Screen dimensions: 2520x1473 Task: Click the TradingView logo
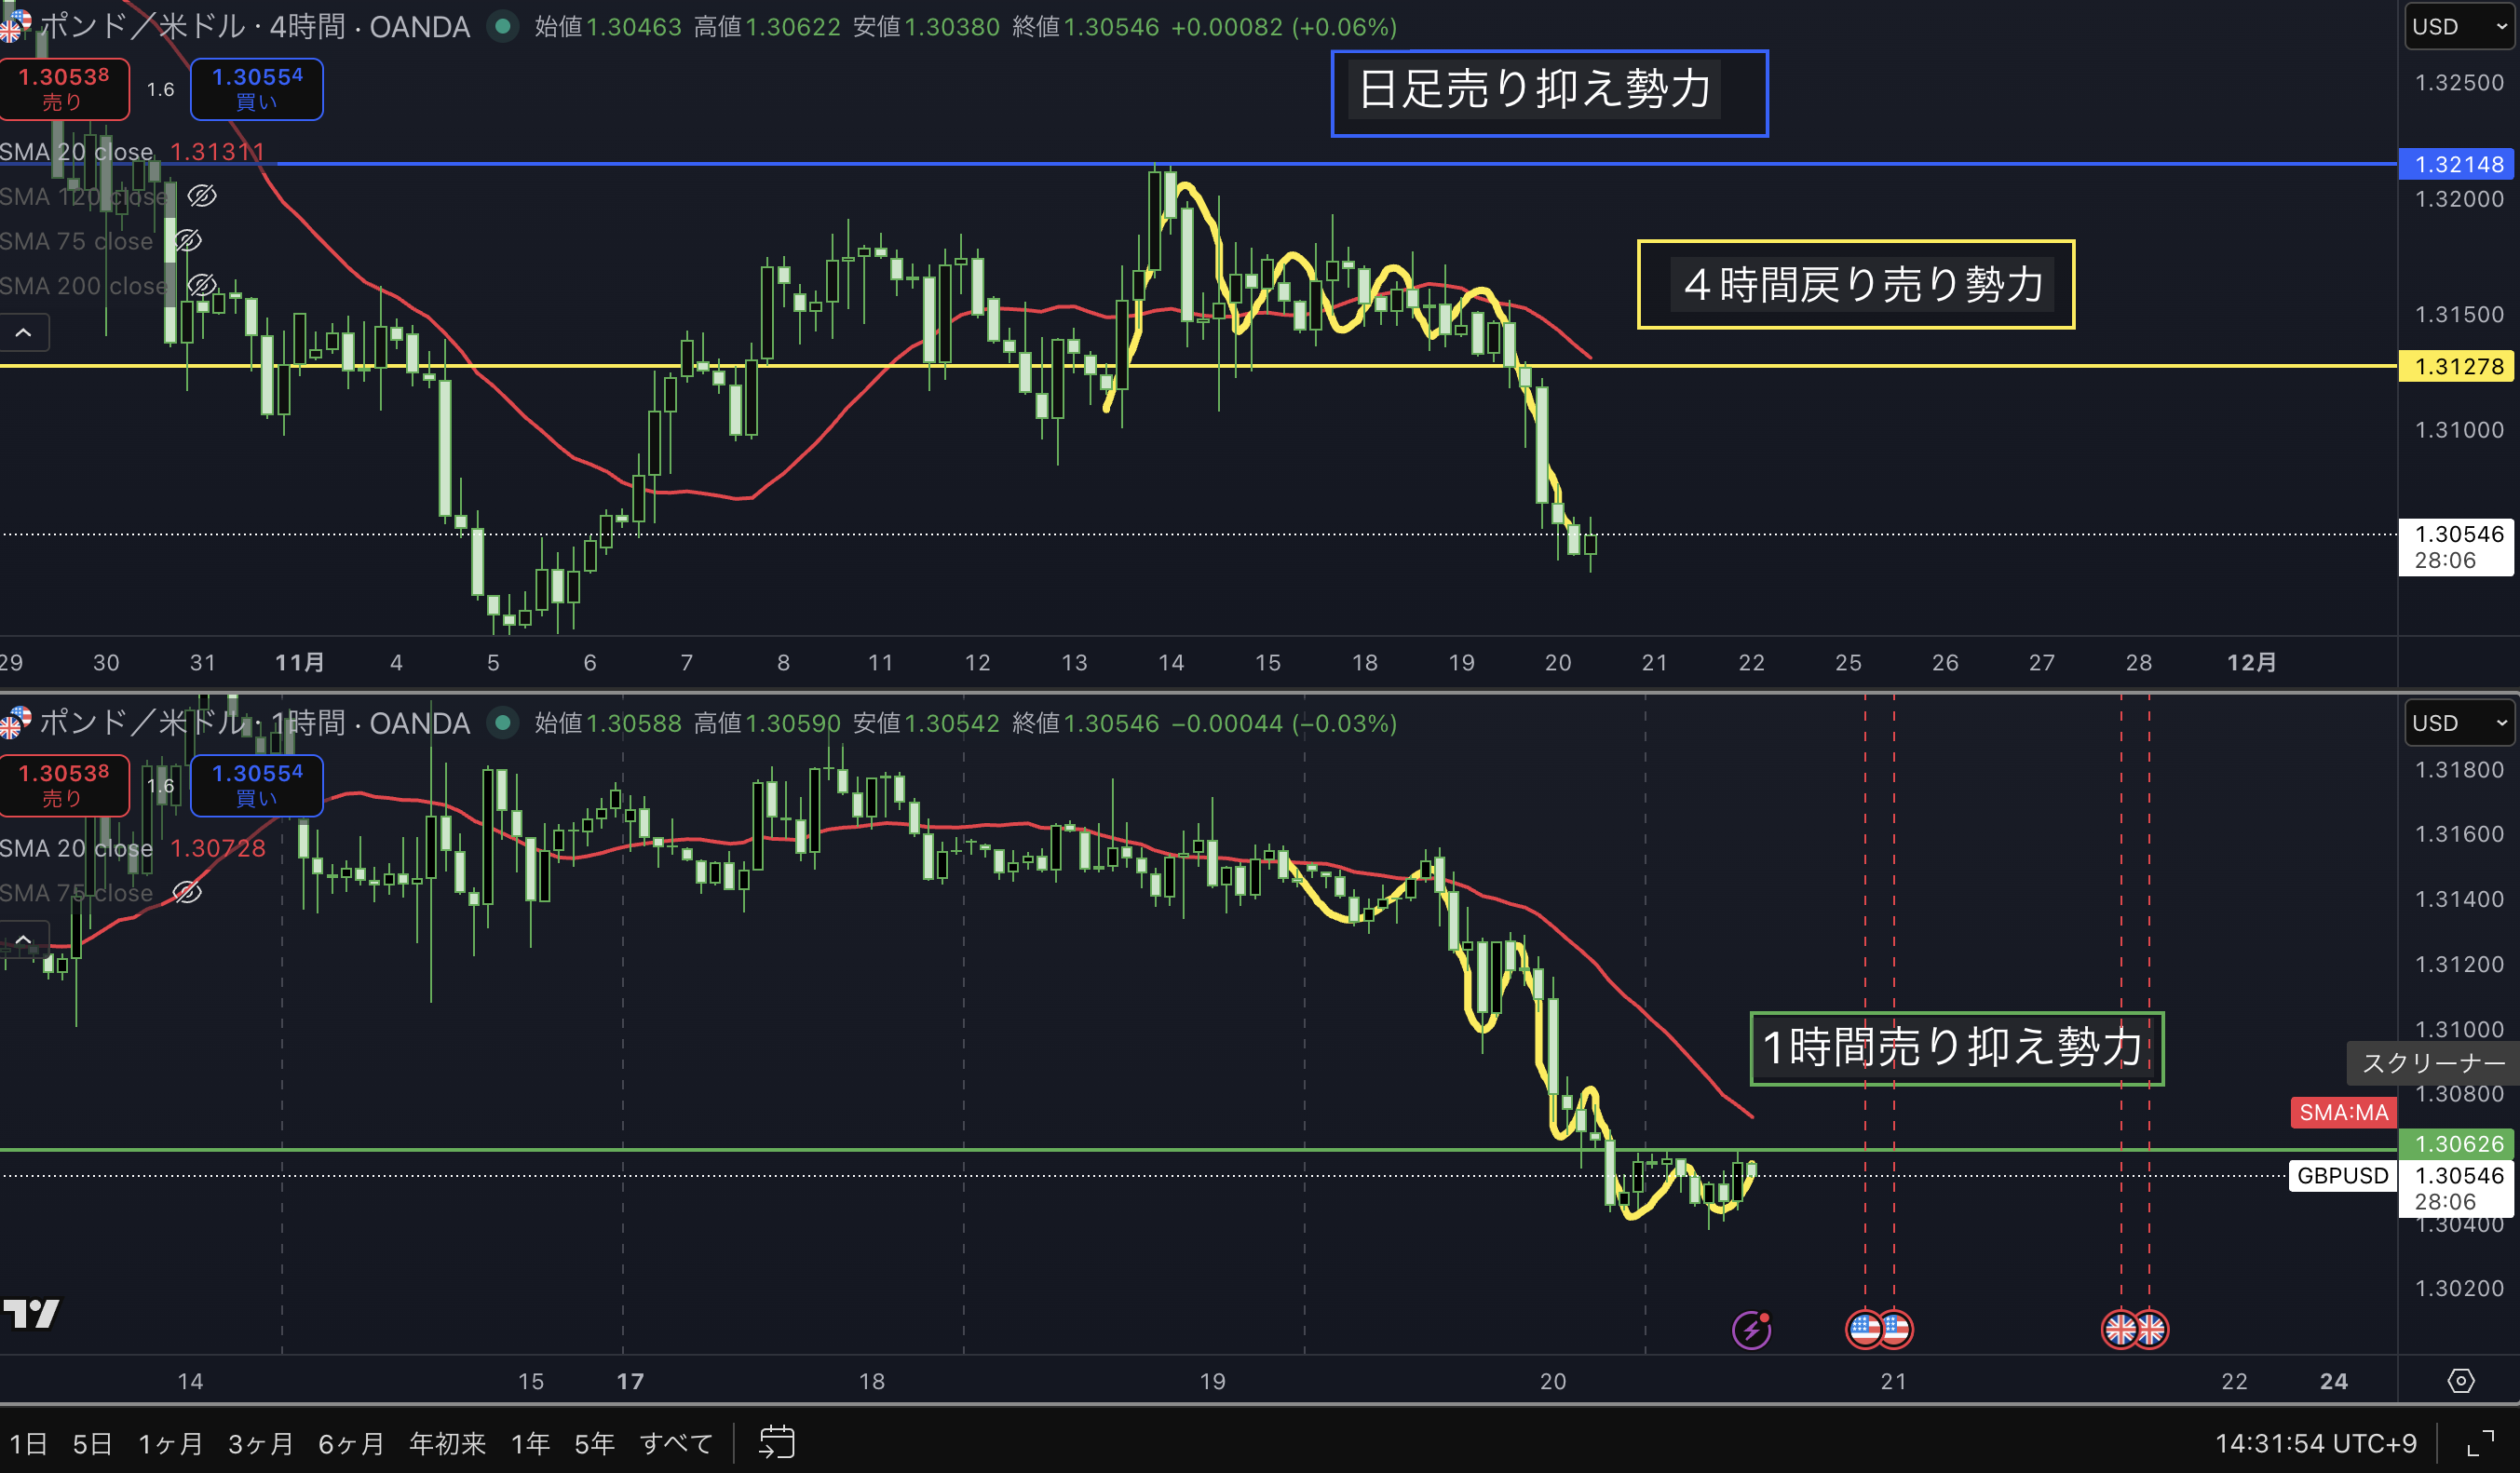point(31,1313)
